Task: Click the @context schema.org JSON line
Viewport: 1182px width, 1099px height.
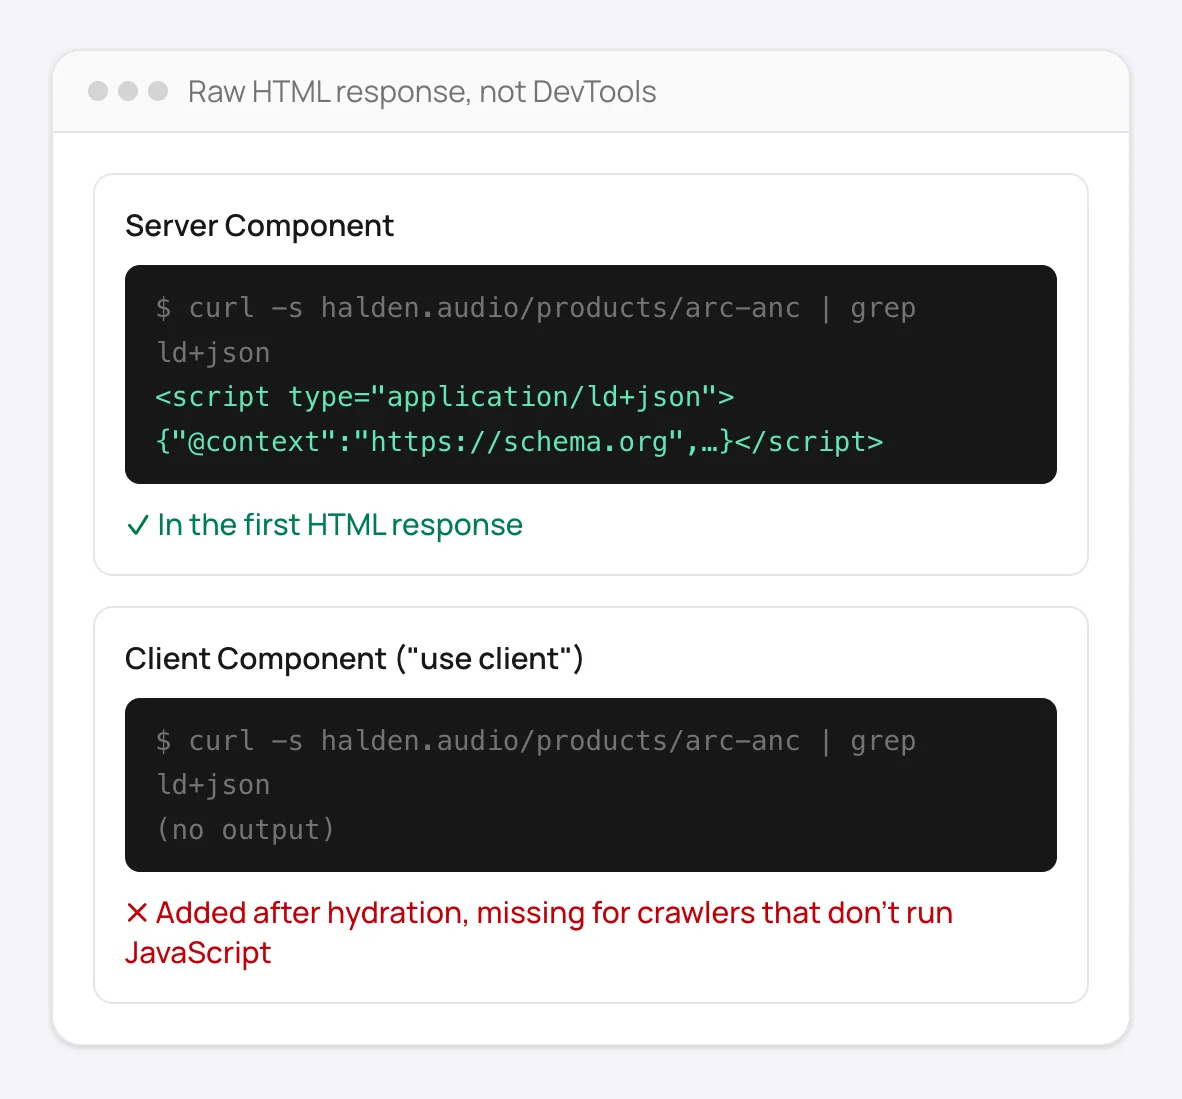Action: tap(519, 442)
